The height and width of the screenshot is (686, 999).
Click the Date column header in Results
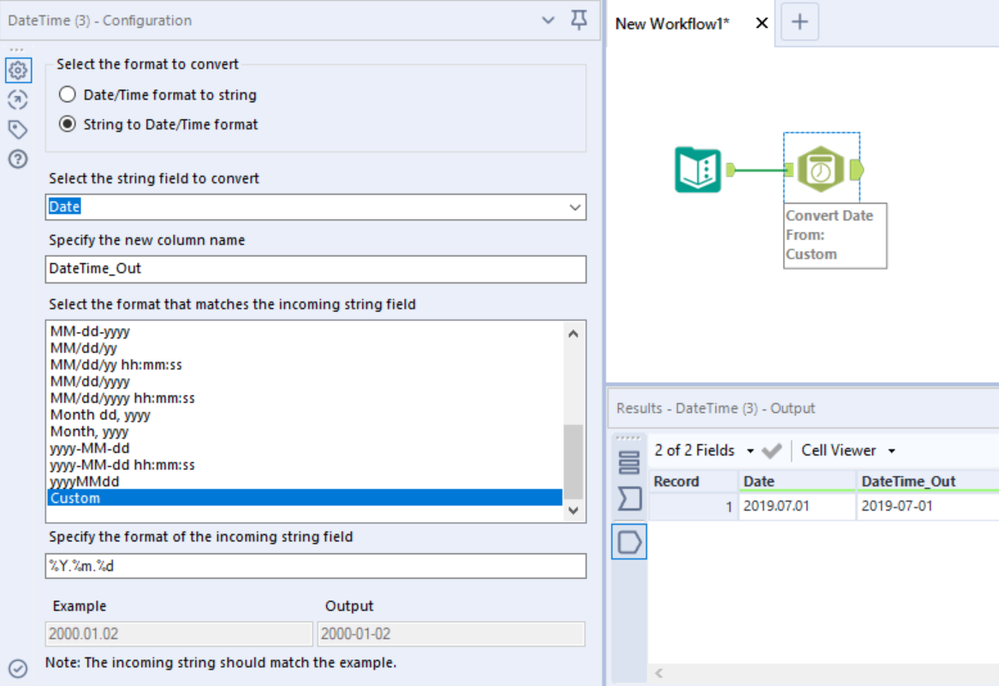(x=796, y=482)
